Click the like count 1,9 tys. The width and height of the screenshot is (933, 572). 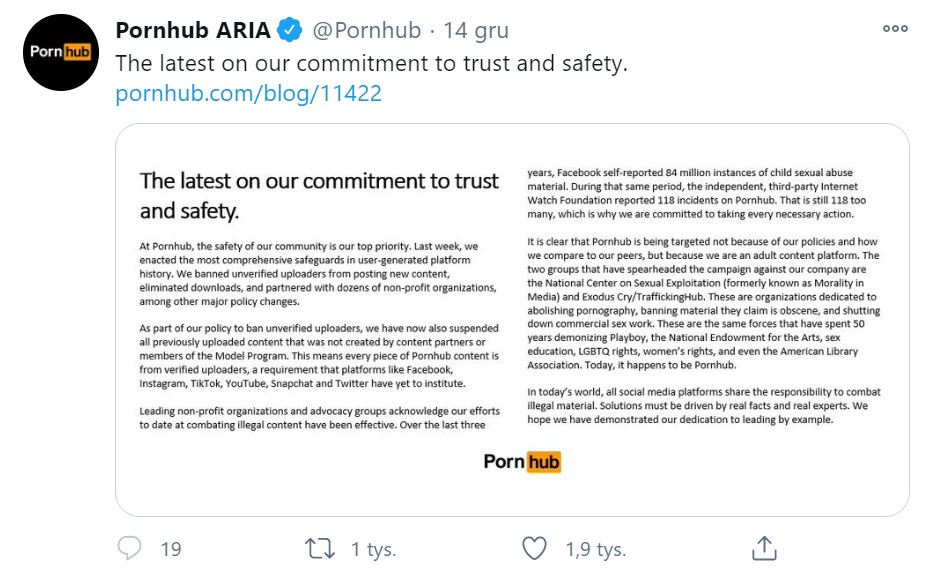click(595, 549)
